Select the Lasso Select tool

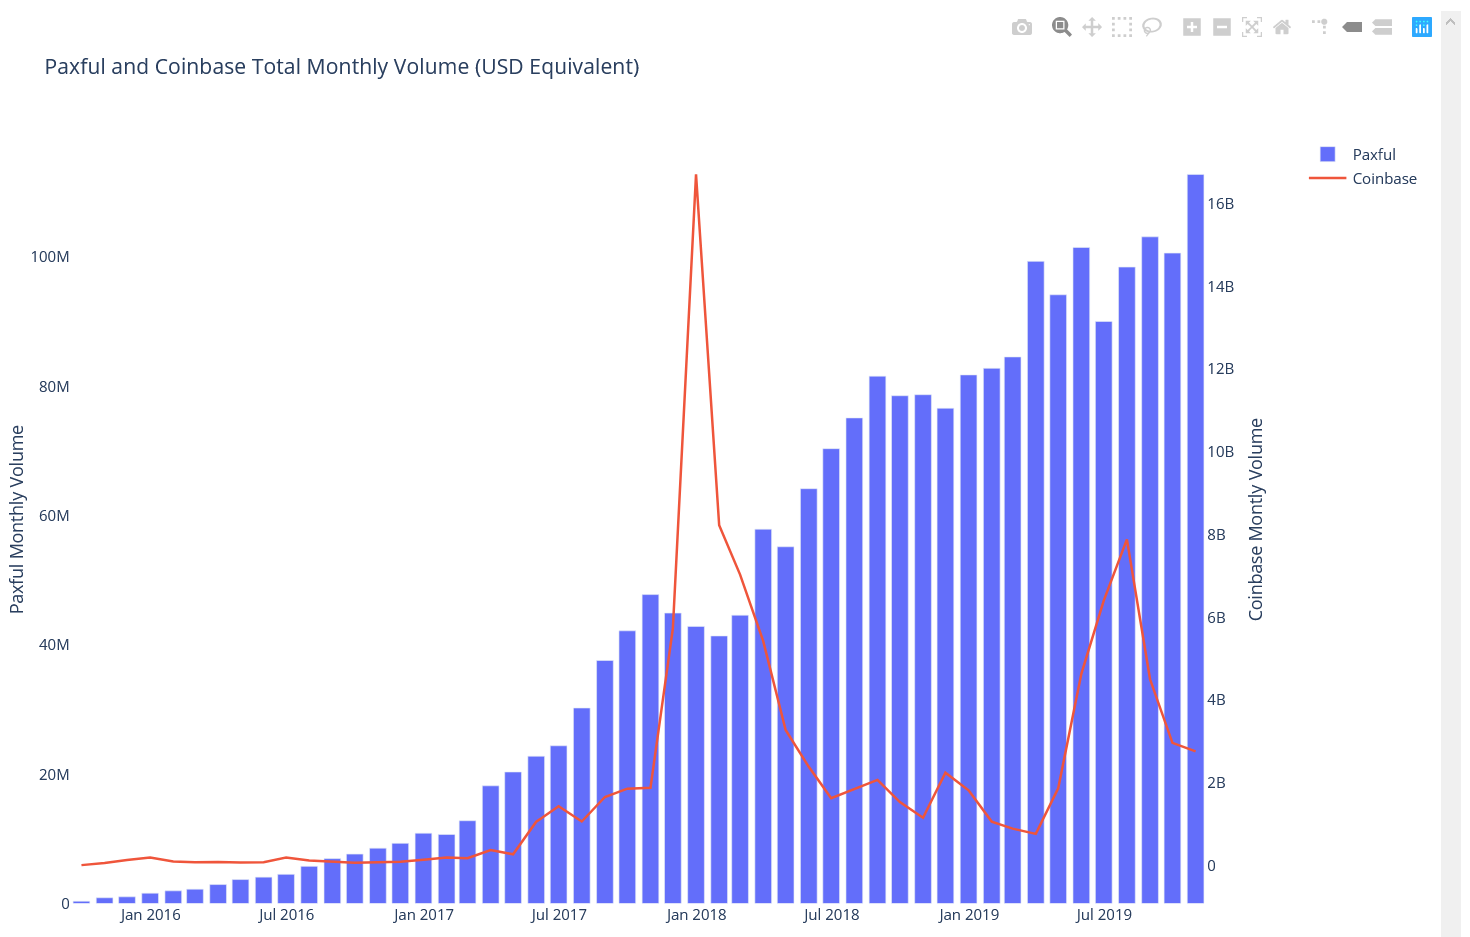(1152, 27)
